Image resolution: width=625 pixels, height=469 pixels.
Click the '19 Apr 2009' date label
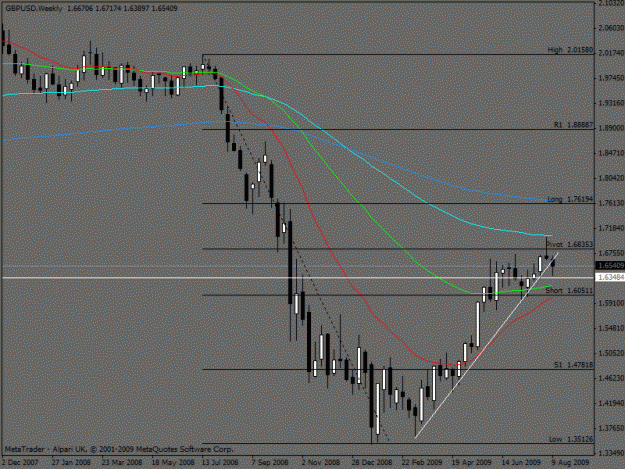472,462
